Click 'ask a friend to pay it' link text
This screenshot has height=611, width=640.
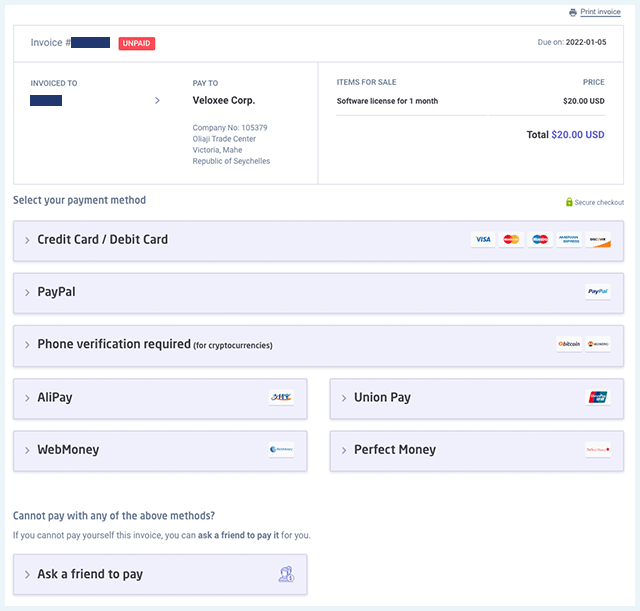pos(238,535)
